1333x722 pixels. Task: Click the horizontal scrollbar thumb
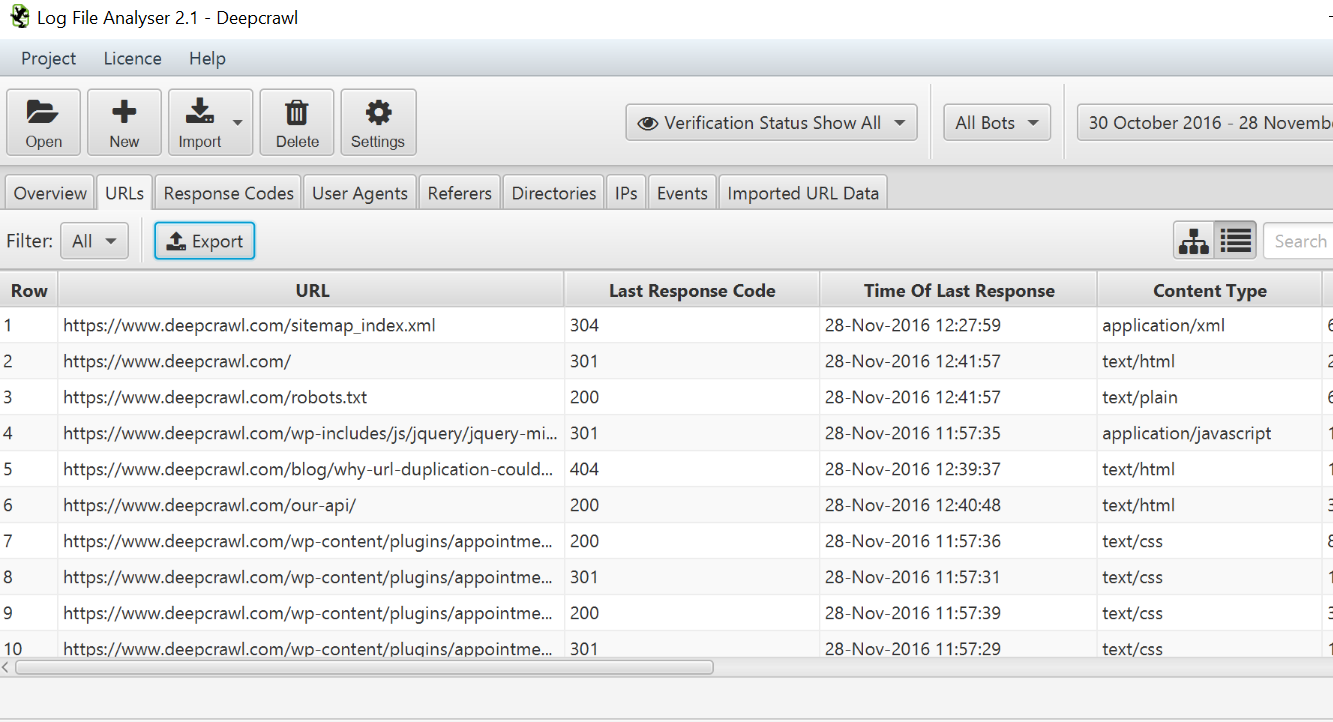364,667
